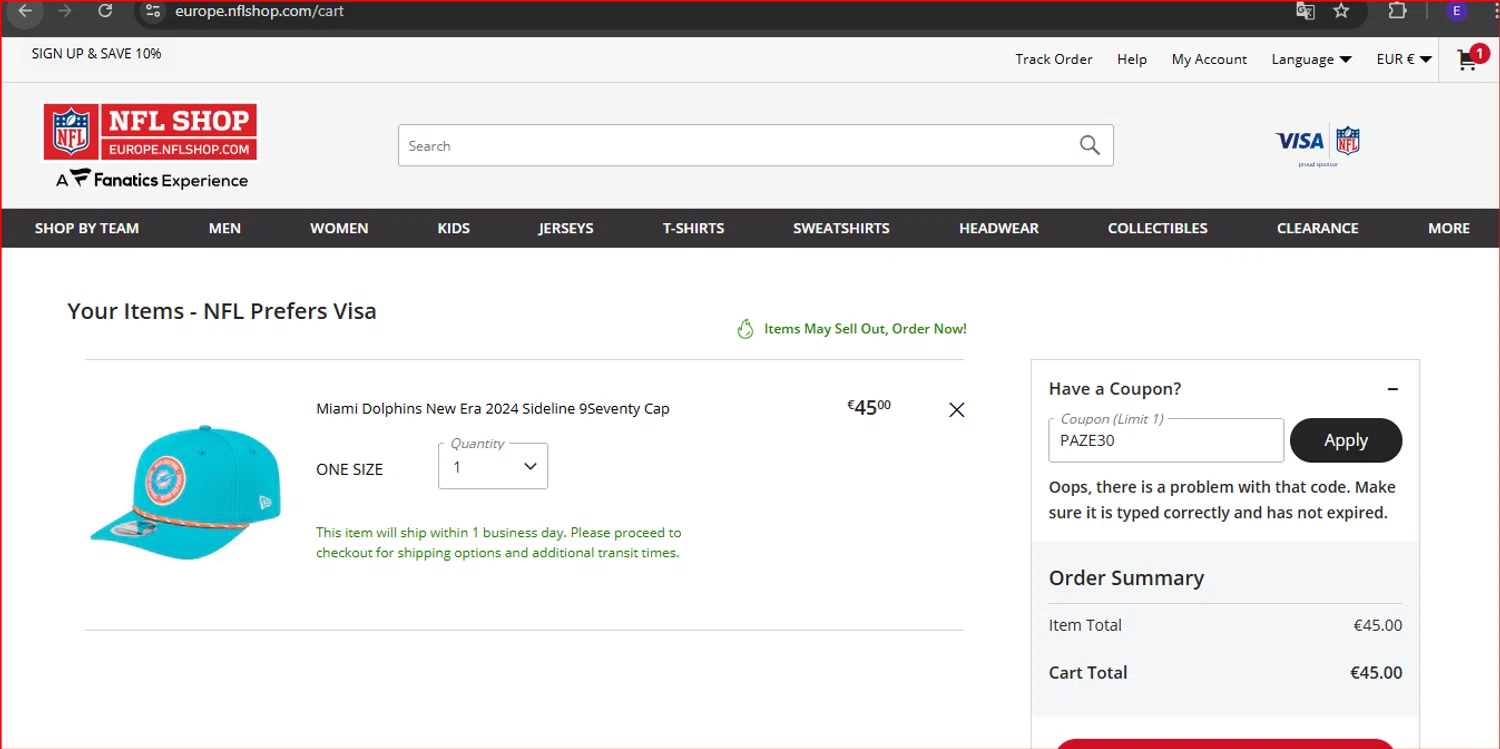Collapse the Have a Coupon section
The height and width of the screenshot is (749, 1500).
point(1393,389)
